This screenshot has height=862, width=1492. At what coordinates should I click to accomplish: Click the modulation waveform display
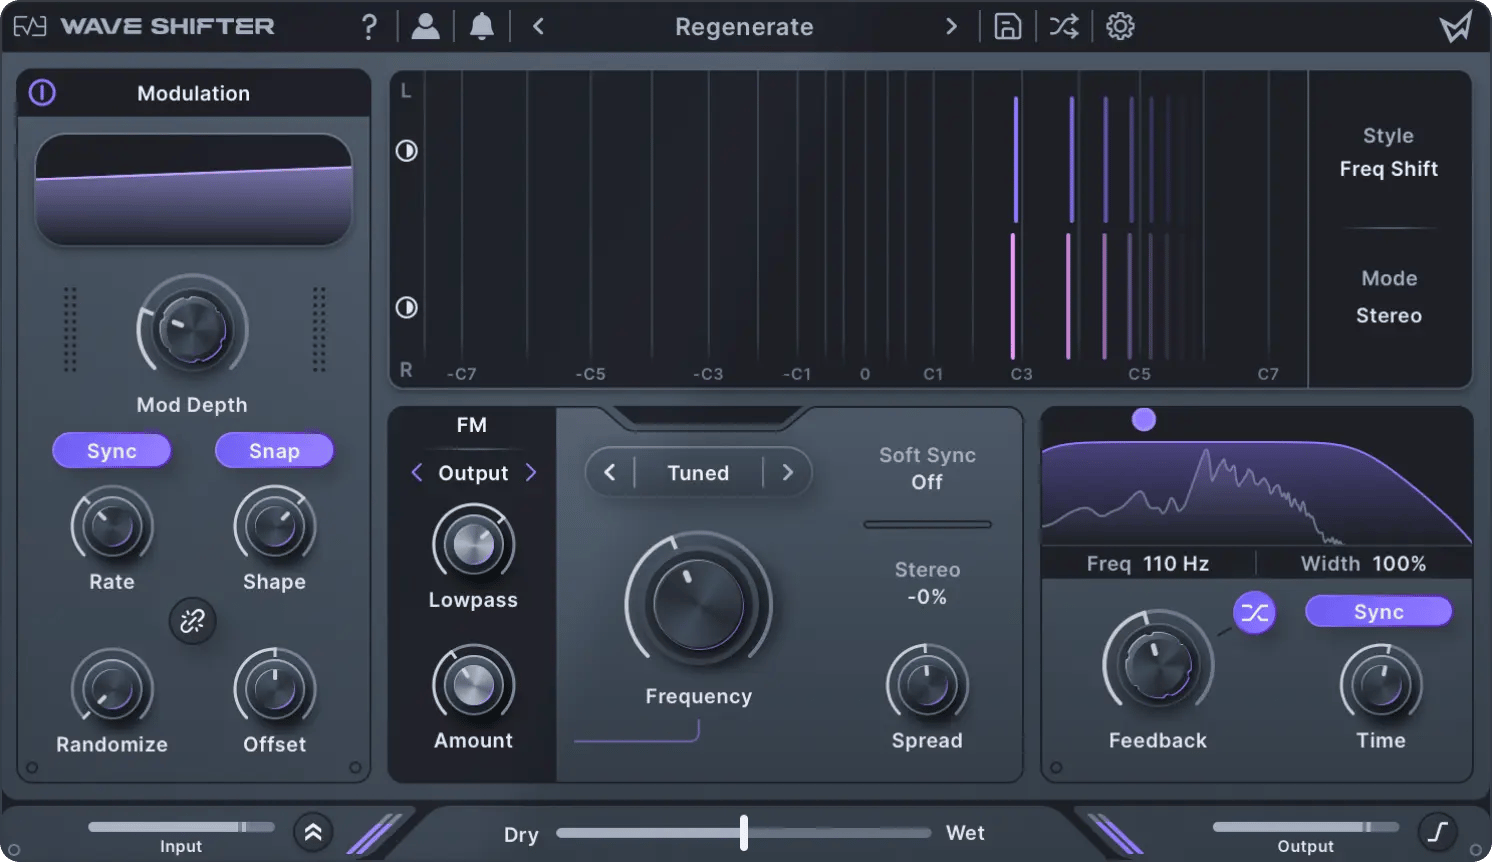pos(193,190)
